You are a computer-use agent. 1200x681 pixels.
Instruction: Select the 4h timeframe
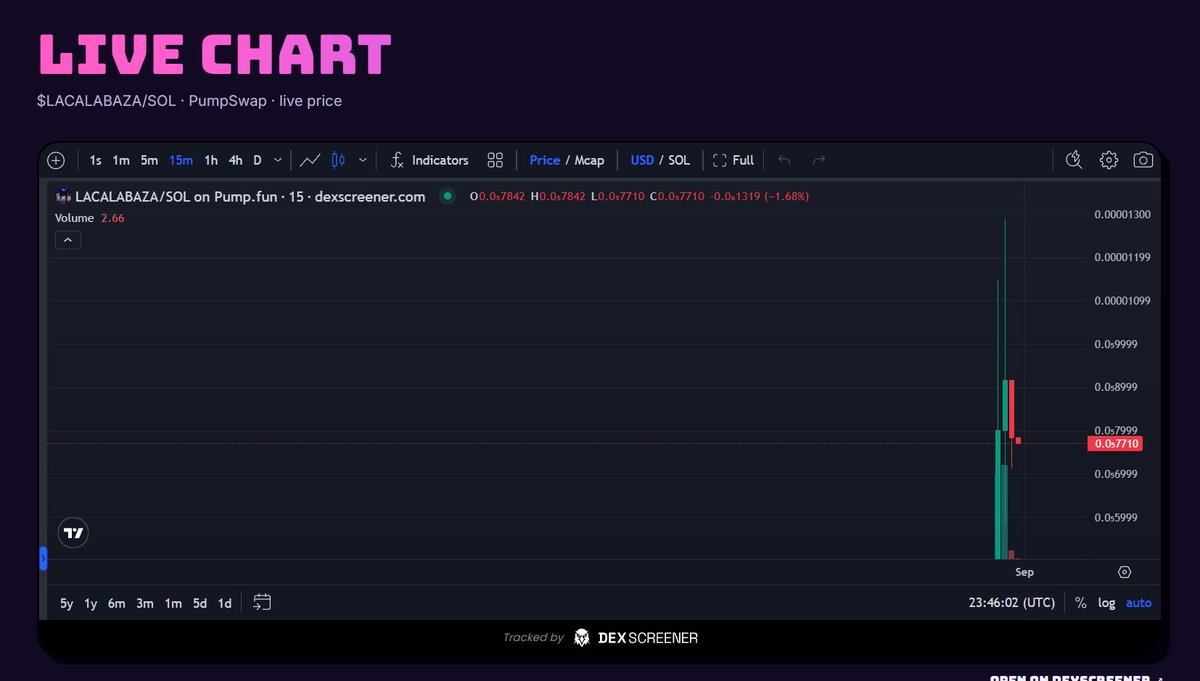235,160
